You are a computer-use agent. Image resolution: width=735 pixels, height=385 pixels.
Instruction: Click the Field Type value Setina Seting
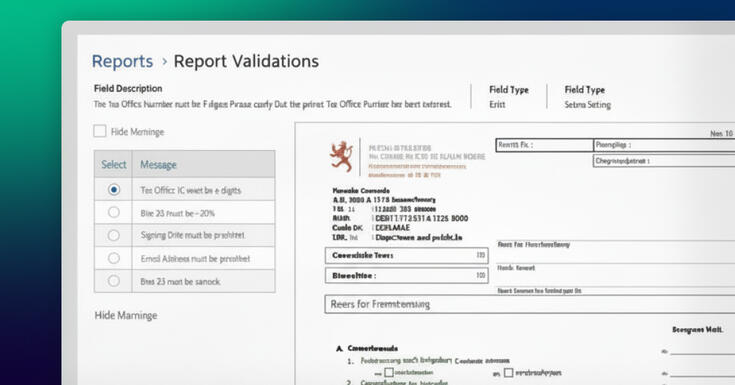click(587, 105)
